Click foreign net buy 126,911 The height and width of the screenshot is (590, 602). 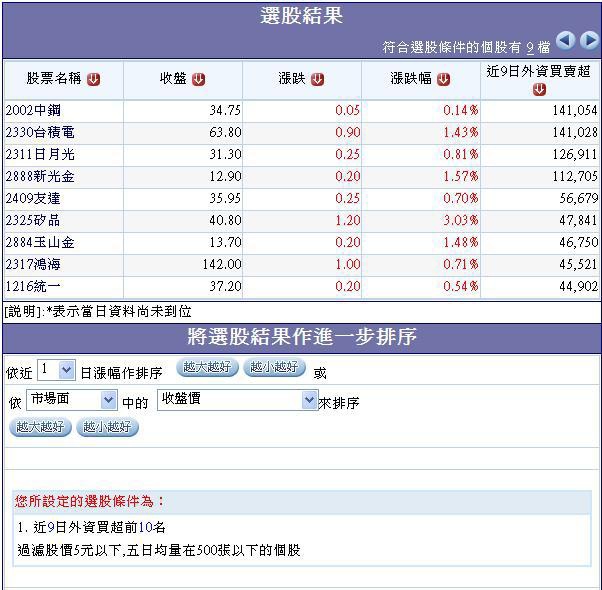(575, 154)
